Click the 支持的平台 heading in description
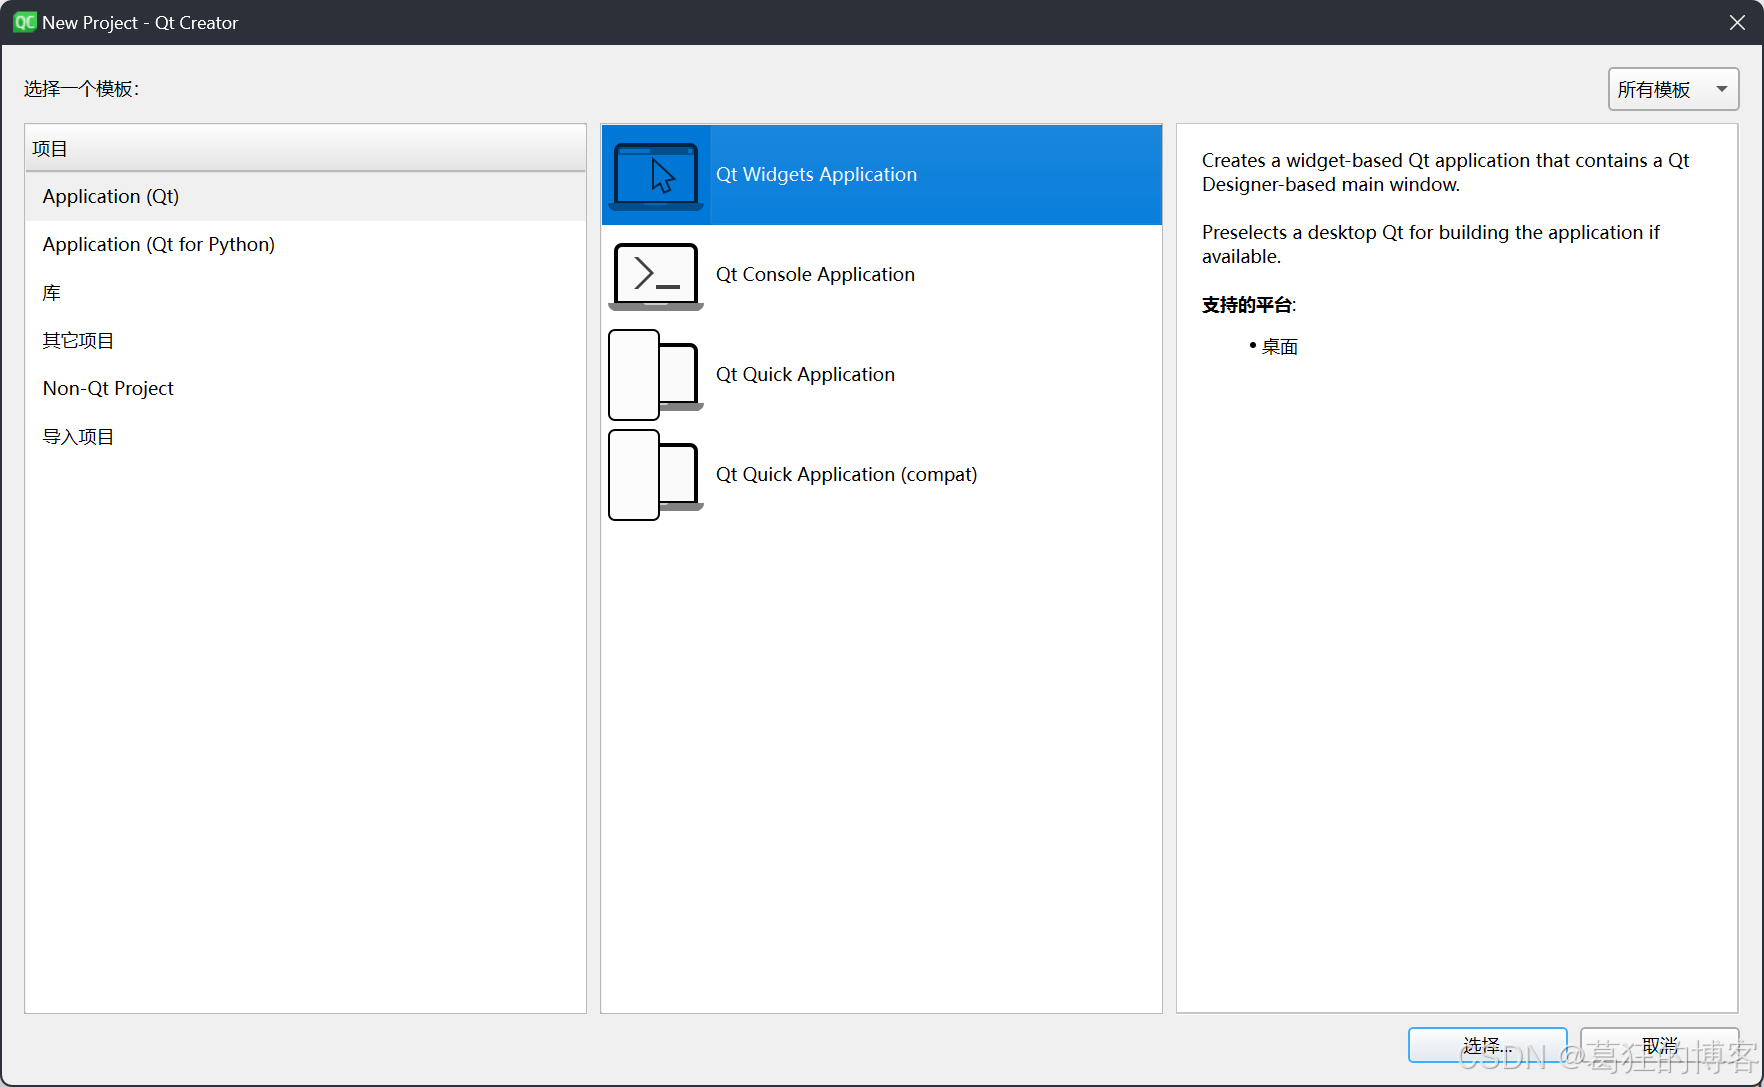 pos(1248,305)
